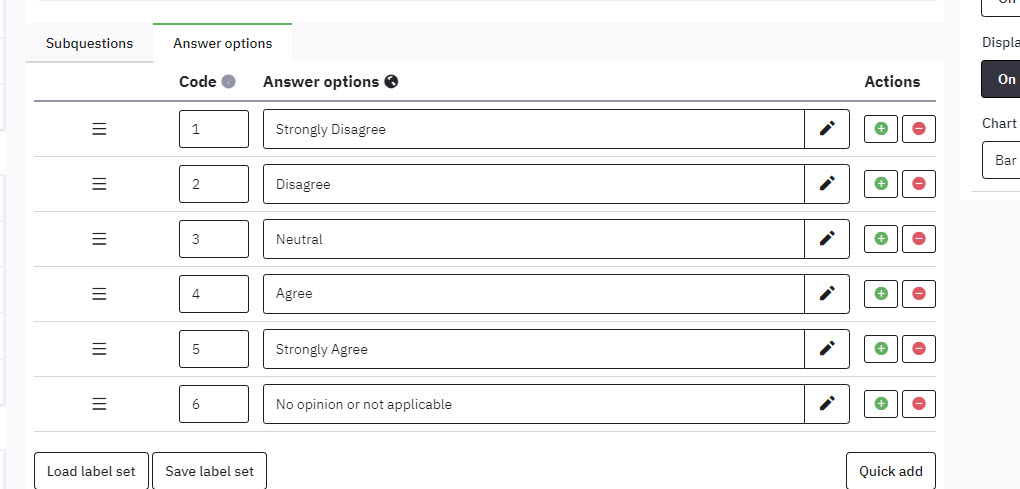1020x489 pixels.
Task: Click the pencil edit icon for Strongly Disagree
Action: click(x=827, y=129)
